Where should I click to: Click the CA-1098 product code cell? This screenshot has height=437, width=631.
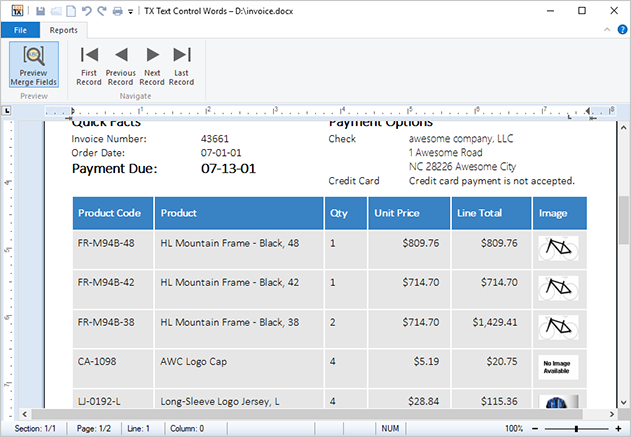113,368
